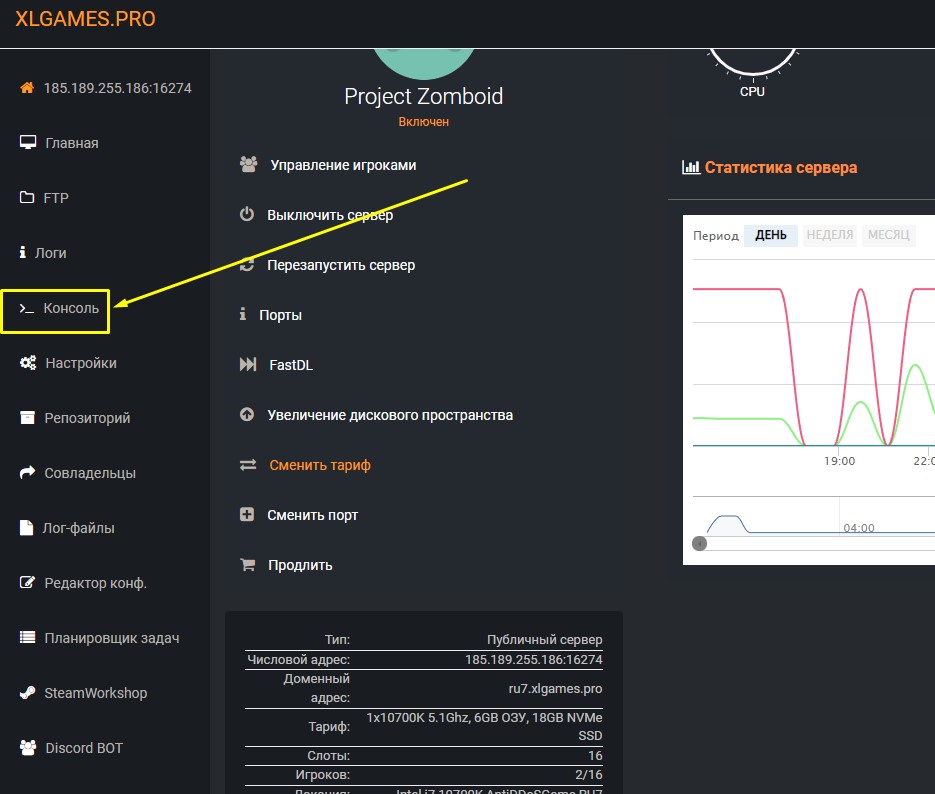Screen dimensions: 935x794
Task: Open Настройки section
Action: coord(81,363)
